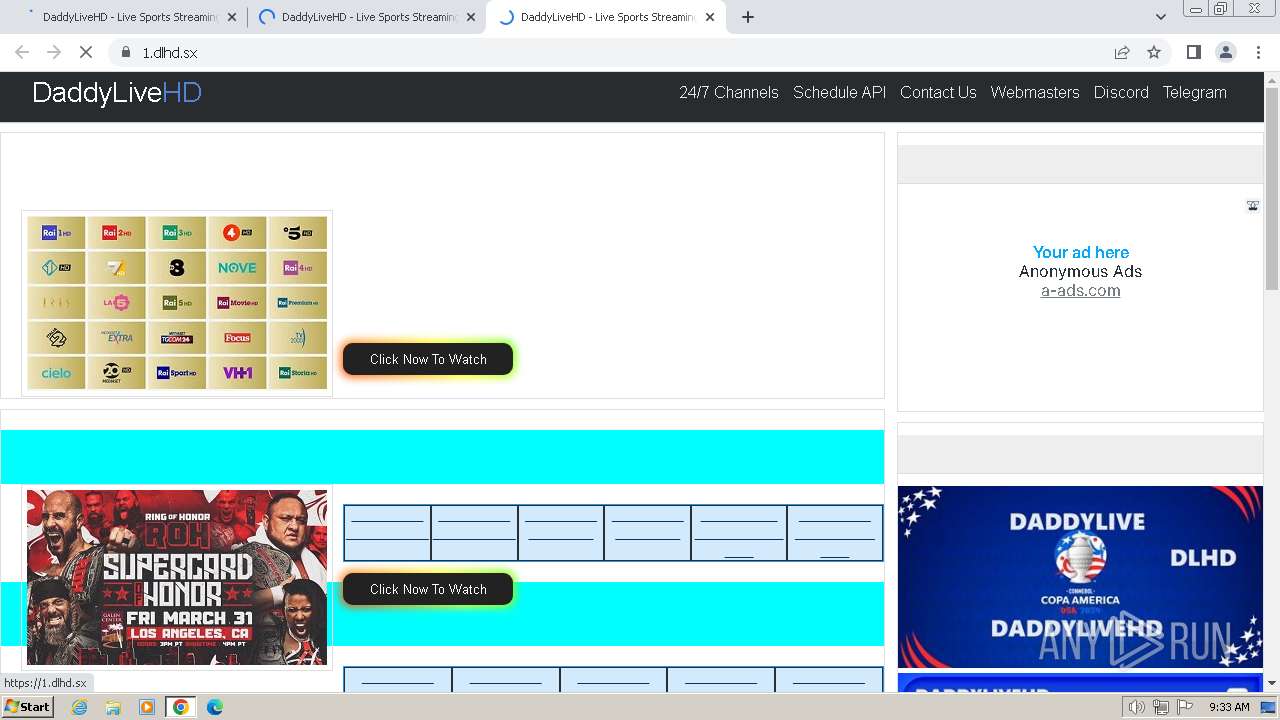The height and width of the screenshot is (720, 1280).
Task: Close the second browser tab
Action: [471, 17]
